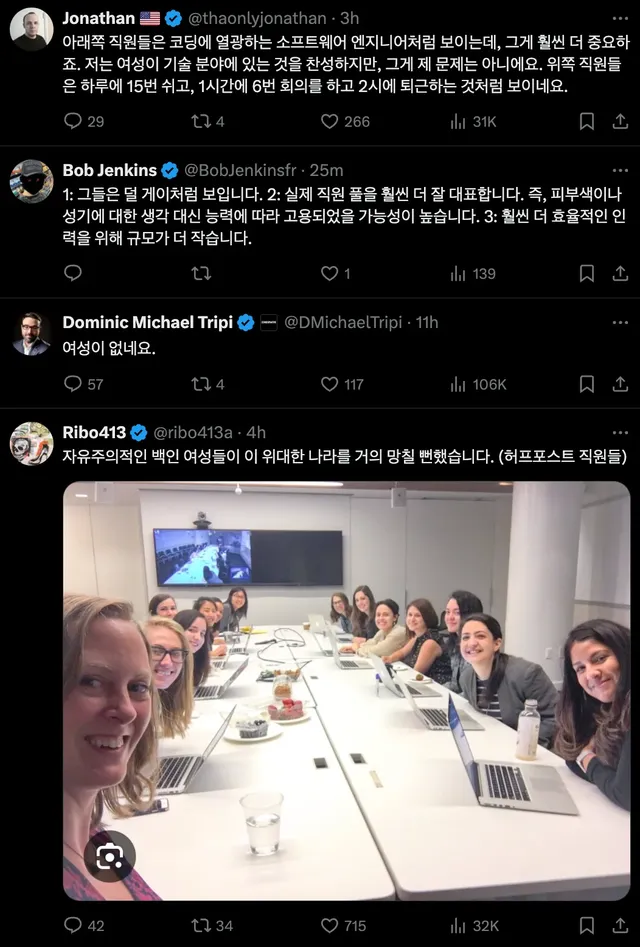Open Jonathan's profile avatar

(31, 30)
